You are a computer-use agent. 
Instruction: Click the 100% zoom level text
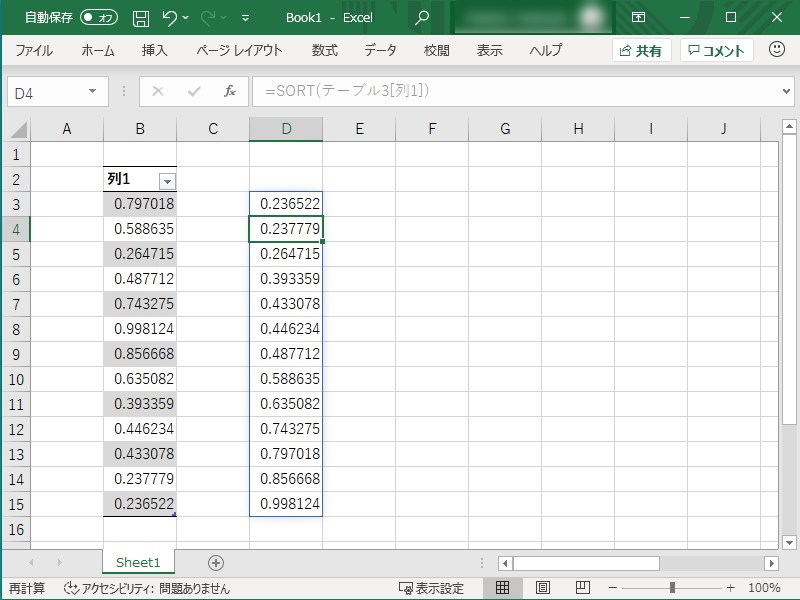pos(764,588)
